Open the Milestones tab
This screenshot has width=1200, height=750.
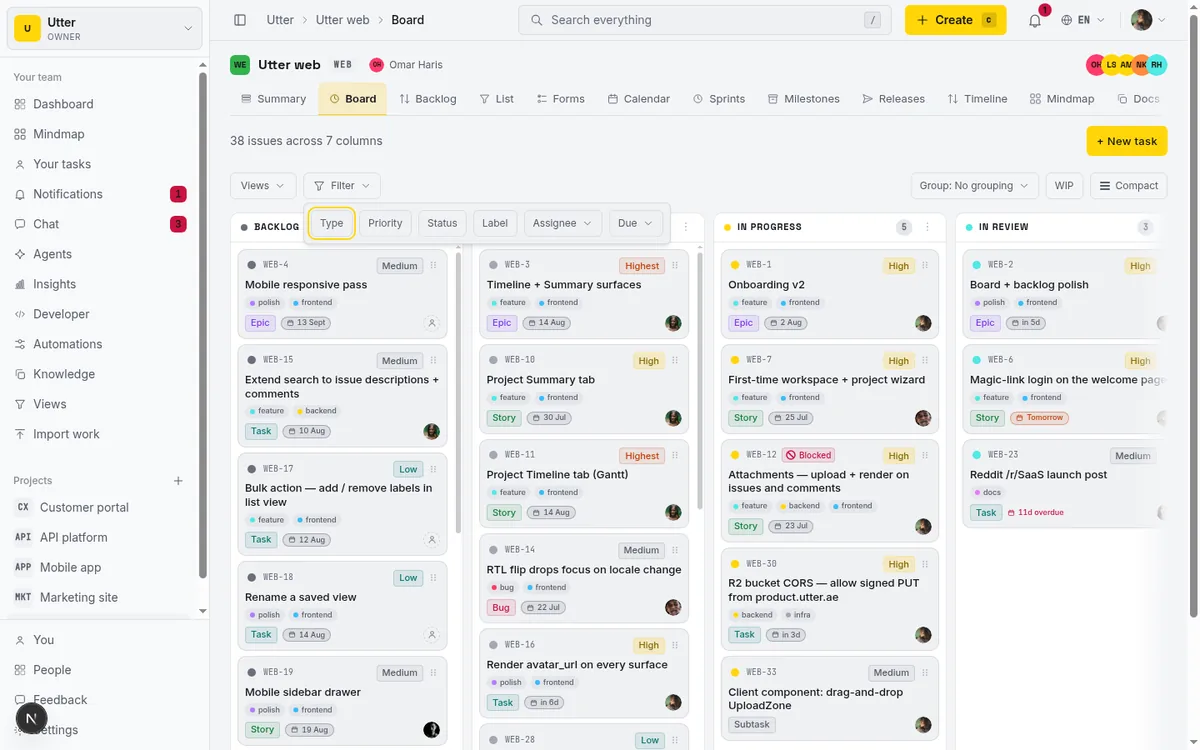[x=803, y=99]
